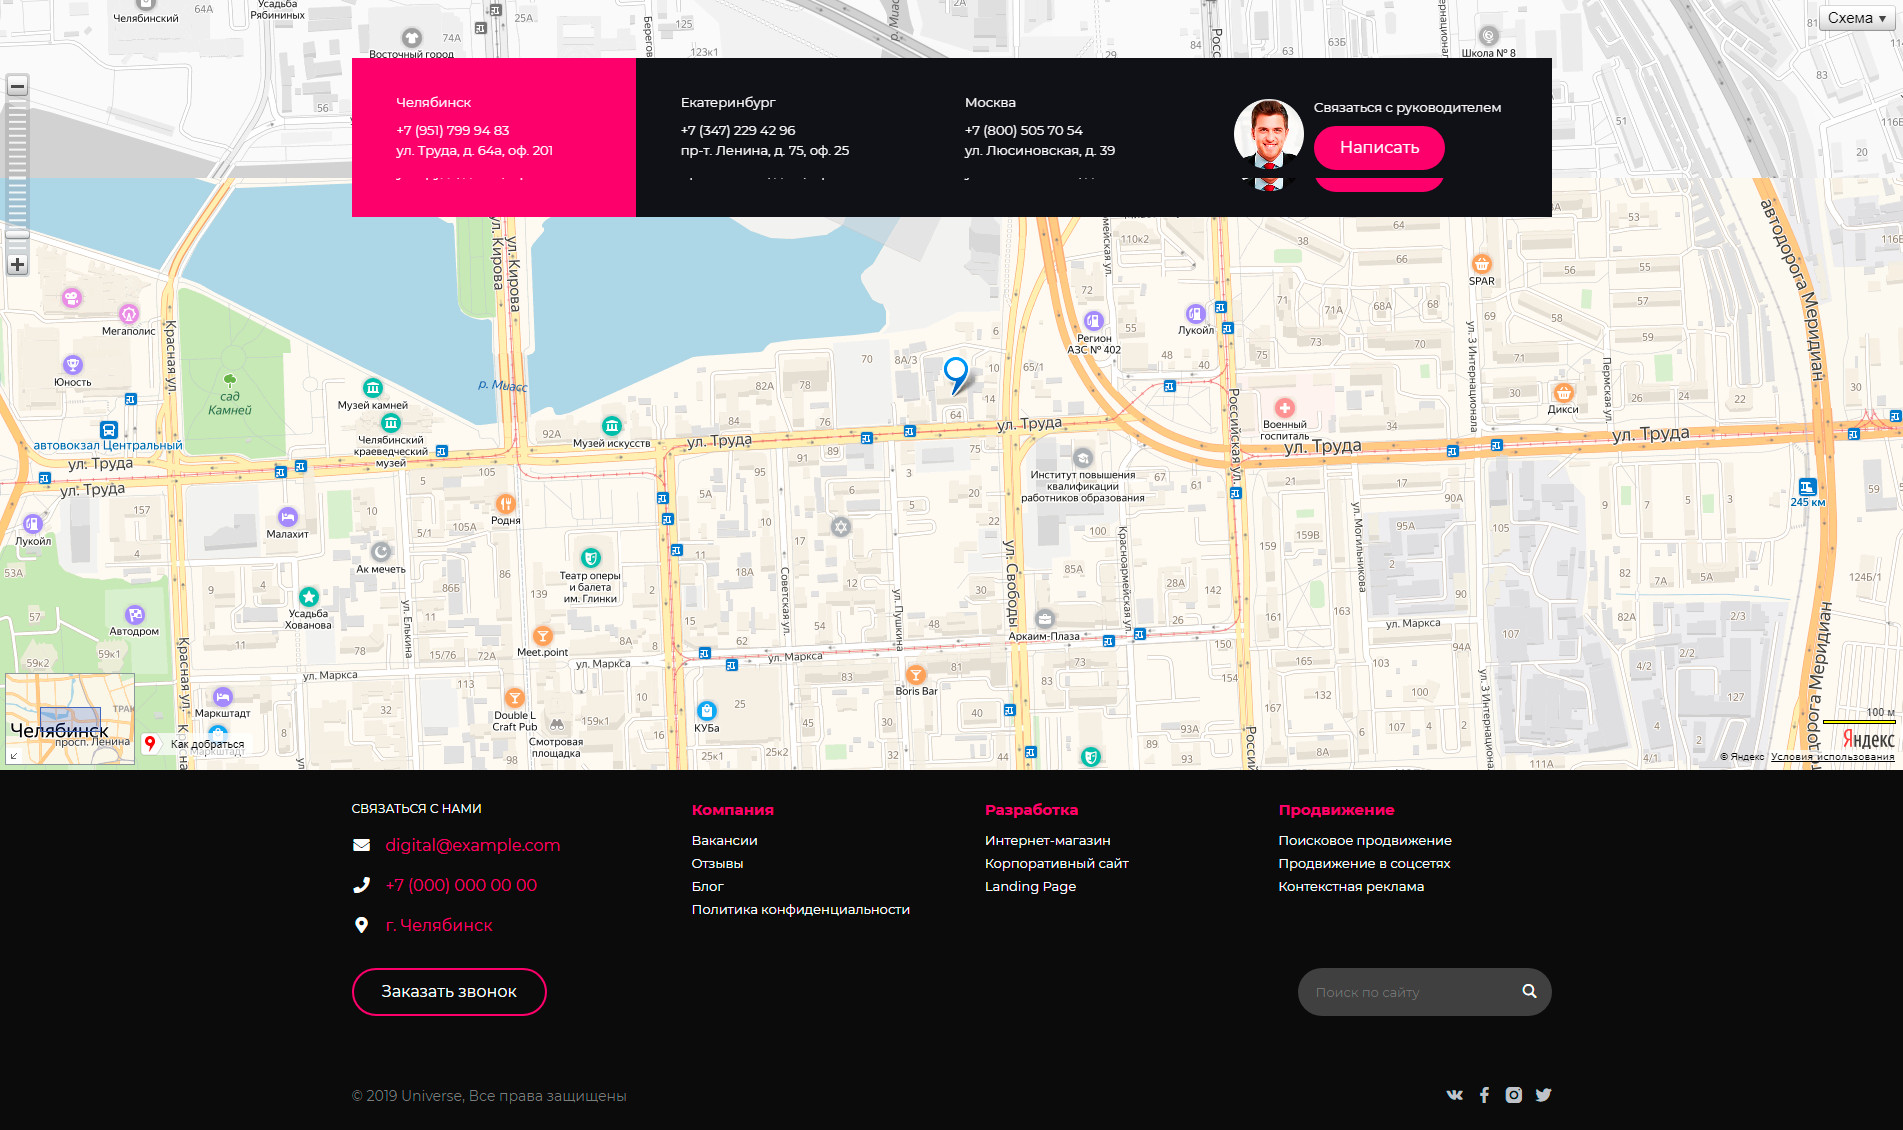Open the Вакансии footer link
This screenshot has height=1130, width=1903.
click(x=725, y=841)
